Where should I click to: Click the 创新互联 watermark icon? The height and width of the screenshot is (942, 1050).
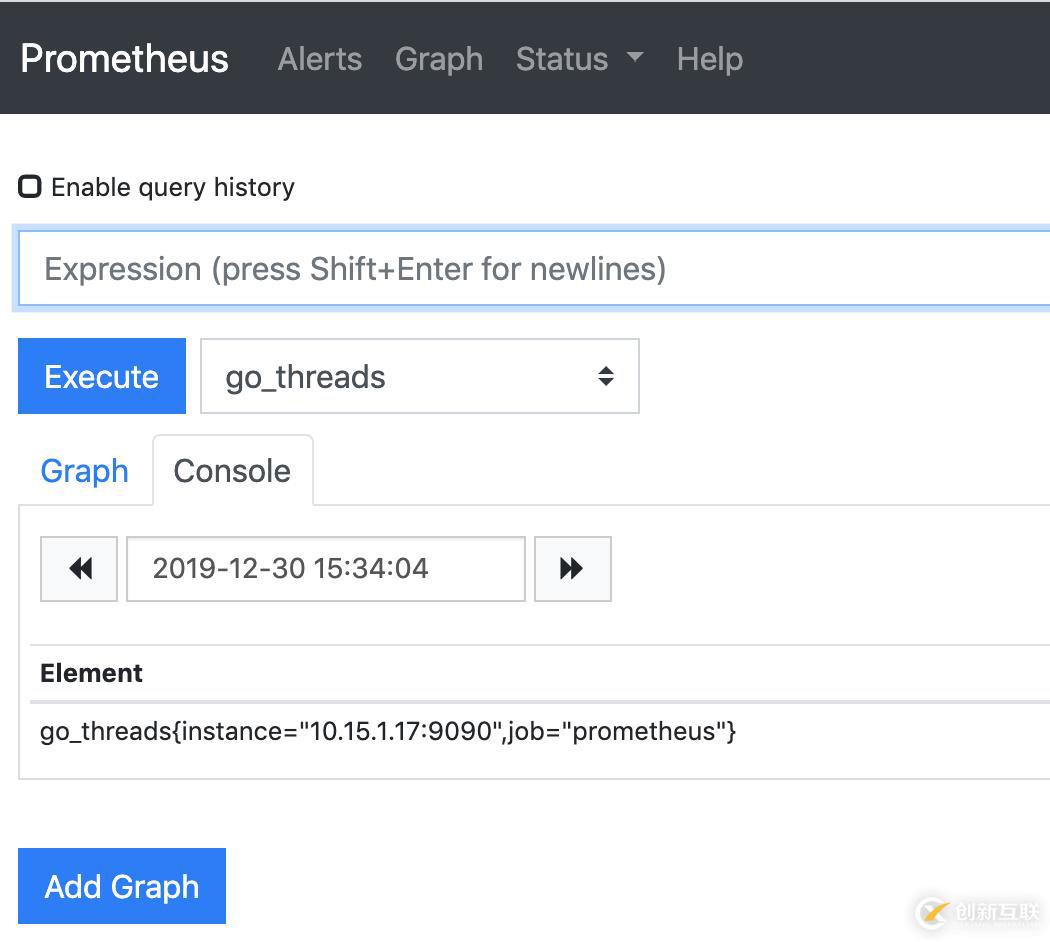[932, 912]
